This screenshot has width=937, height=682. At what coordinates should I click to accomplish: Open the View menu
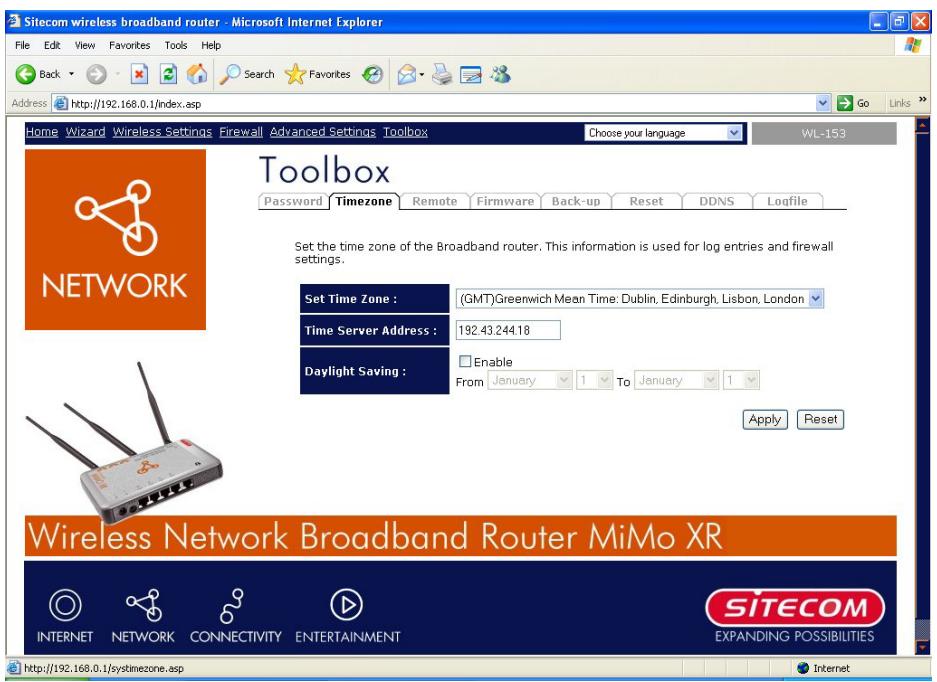[x=85, y=45]
